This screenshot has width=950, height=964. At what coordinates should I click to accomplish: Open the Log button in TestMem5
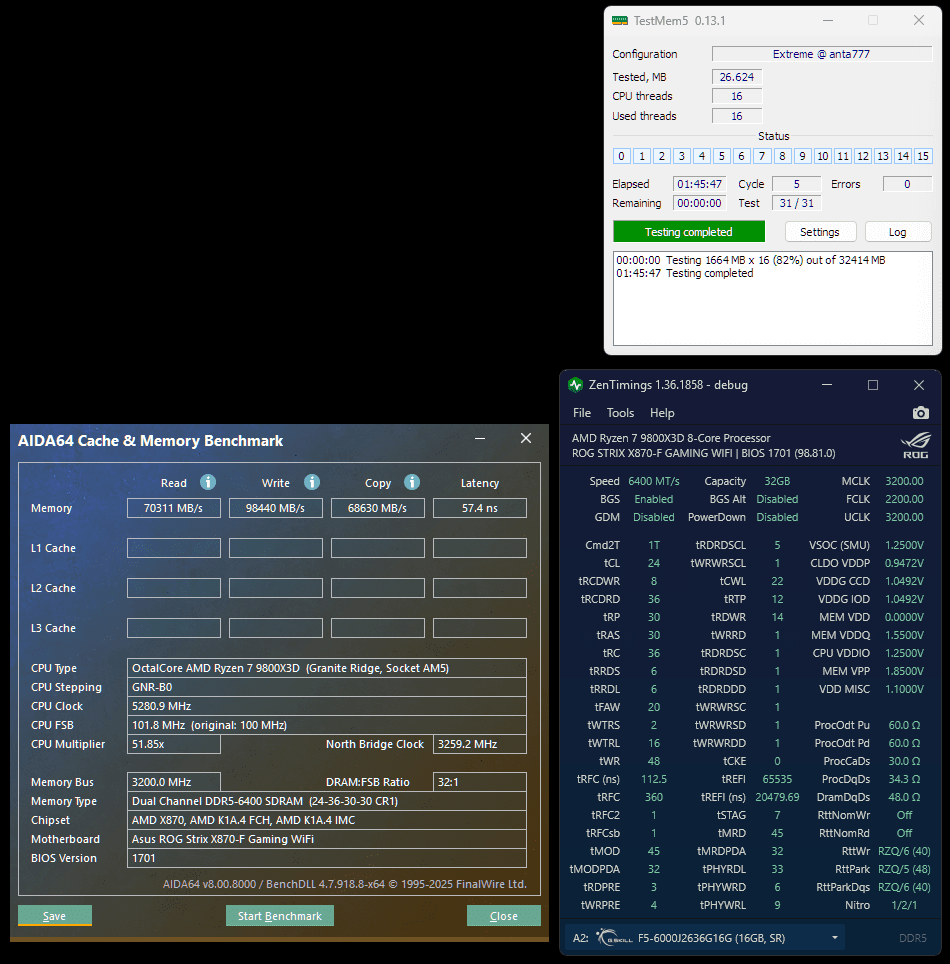[x=898, y=232]
